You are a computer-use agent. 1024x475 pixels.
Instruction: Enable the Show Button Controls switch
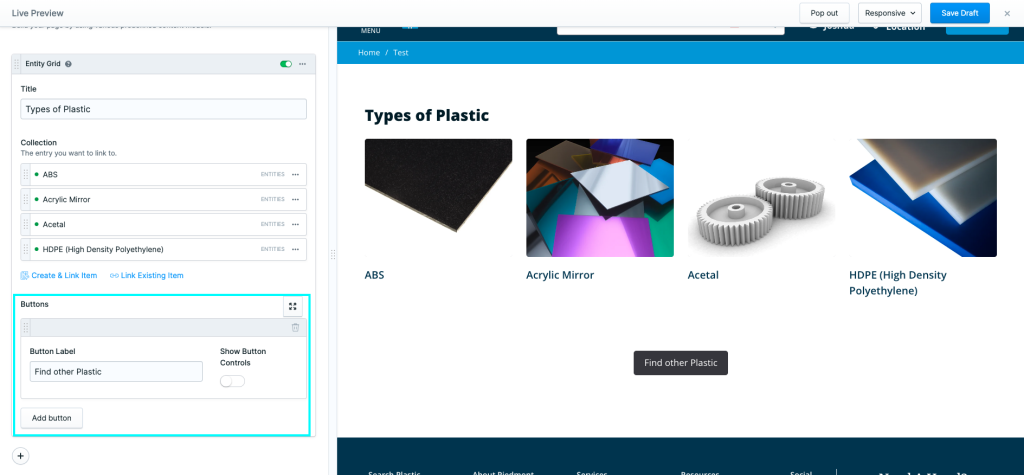tap(232, 381)
